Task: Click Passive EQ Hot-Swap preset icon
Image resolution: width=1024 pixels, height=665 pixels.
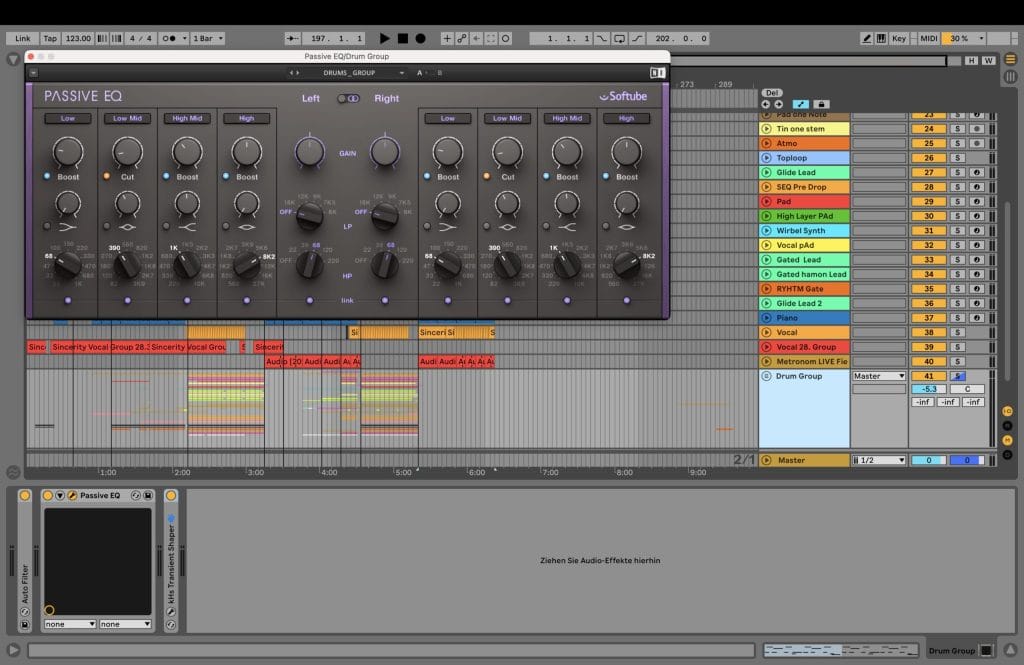Action: pos(136,496)
